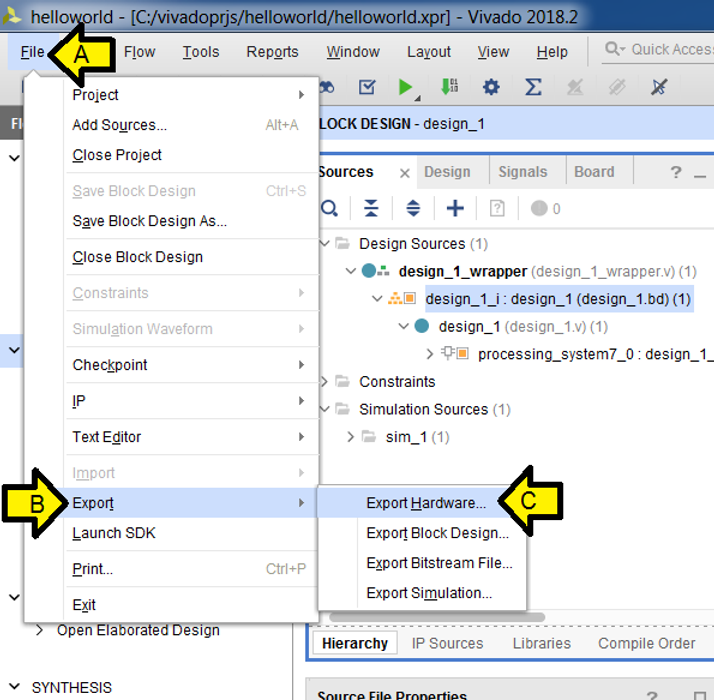
Task: Click the Sigma report icon in toolbar
Action: 533,88
